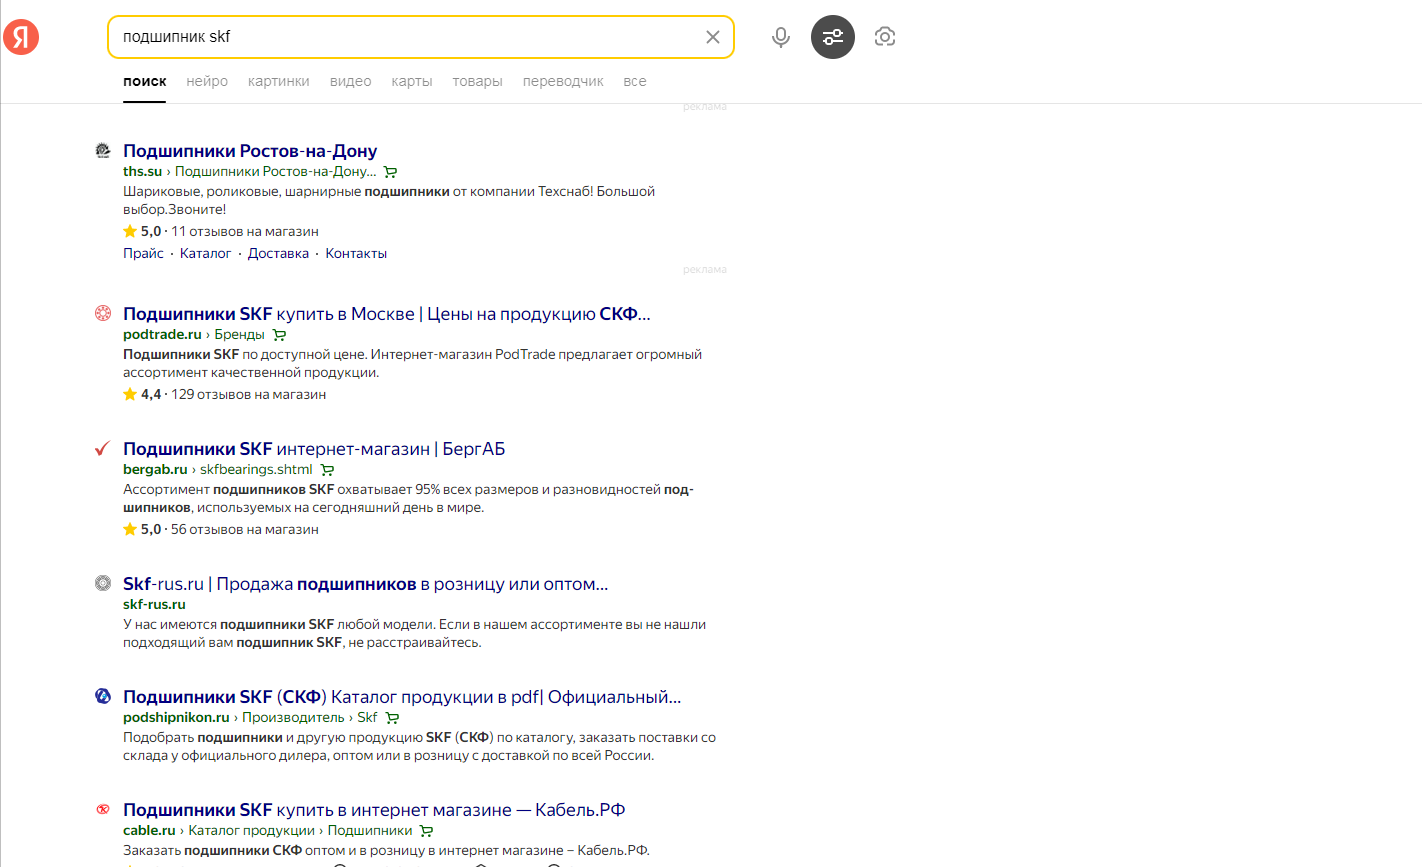
Task: Click shopping cart icon next to podtrade.ru
Action: (279, 335)
